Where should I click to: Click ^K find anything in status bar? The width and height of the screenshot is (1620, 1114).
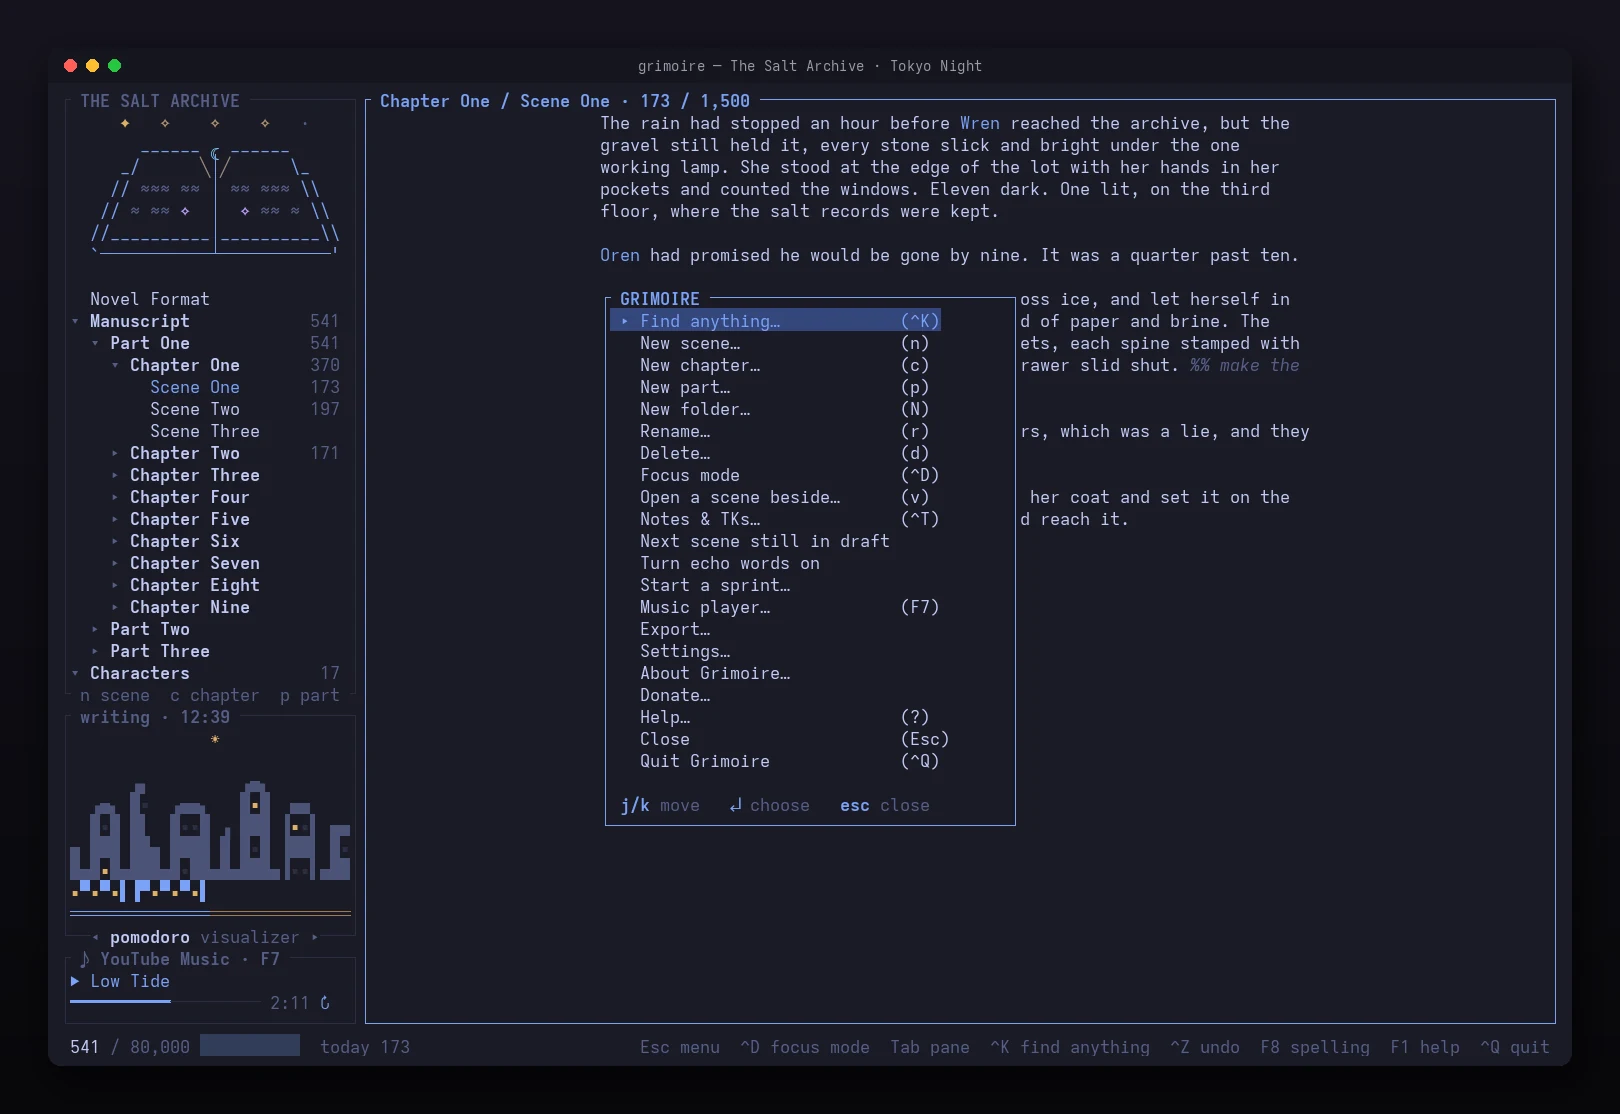pyautogui.click(x=1070, y=1047)
